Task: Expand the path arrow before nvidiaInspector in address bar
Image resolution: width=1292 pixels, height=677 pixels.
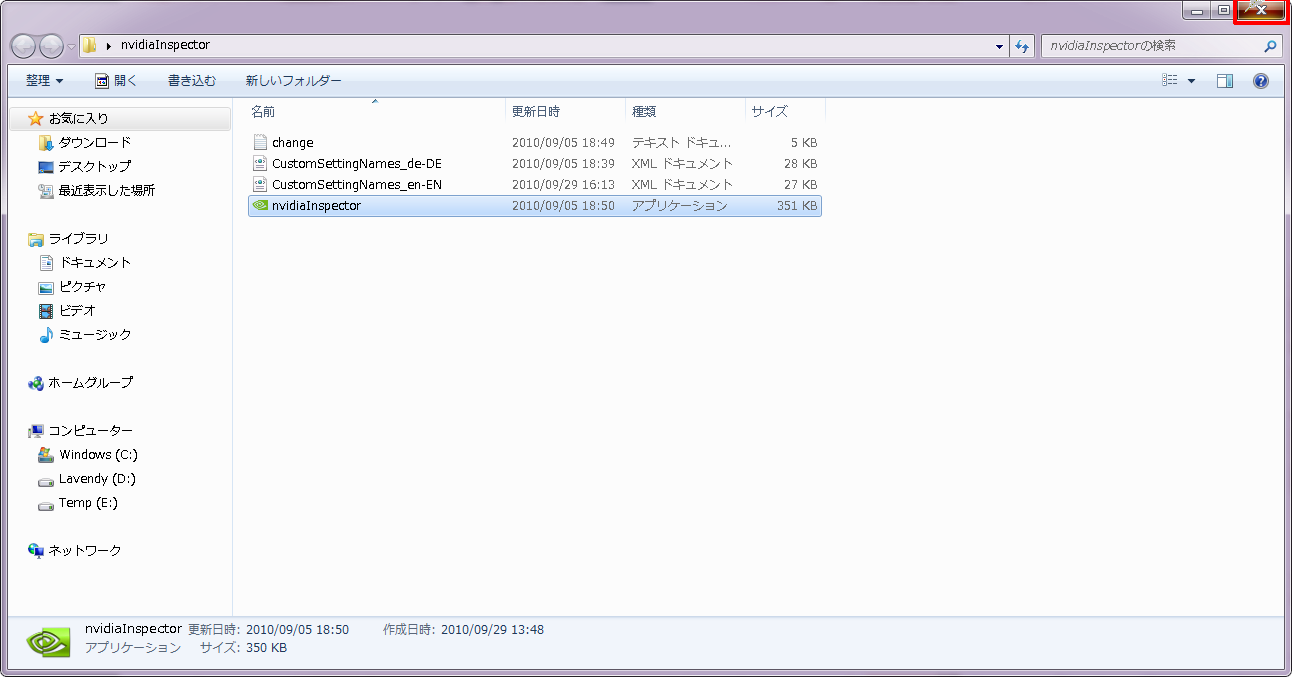Action: [x=108, y=46]
